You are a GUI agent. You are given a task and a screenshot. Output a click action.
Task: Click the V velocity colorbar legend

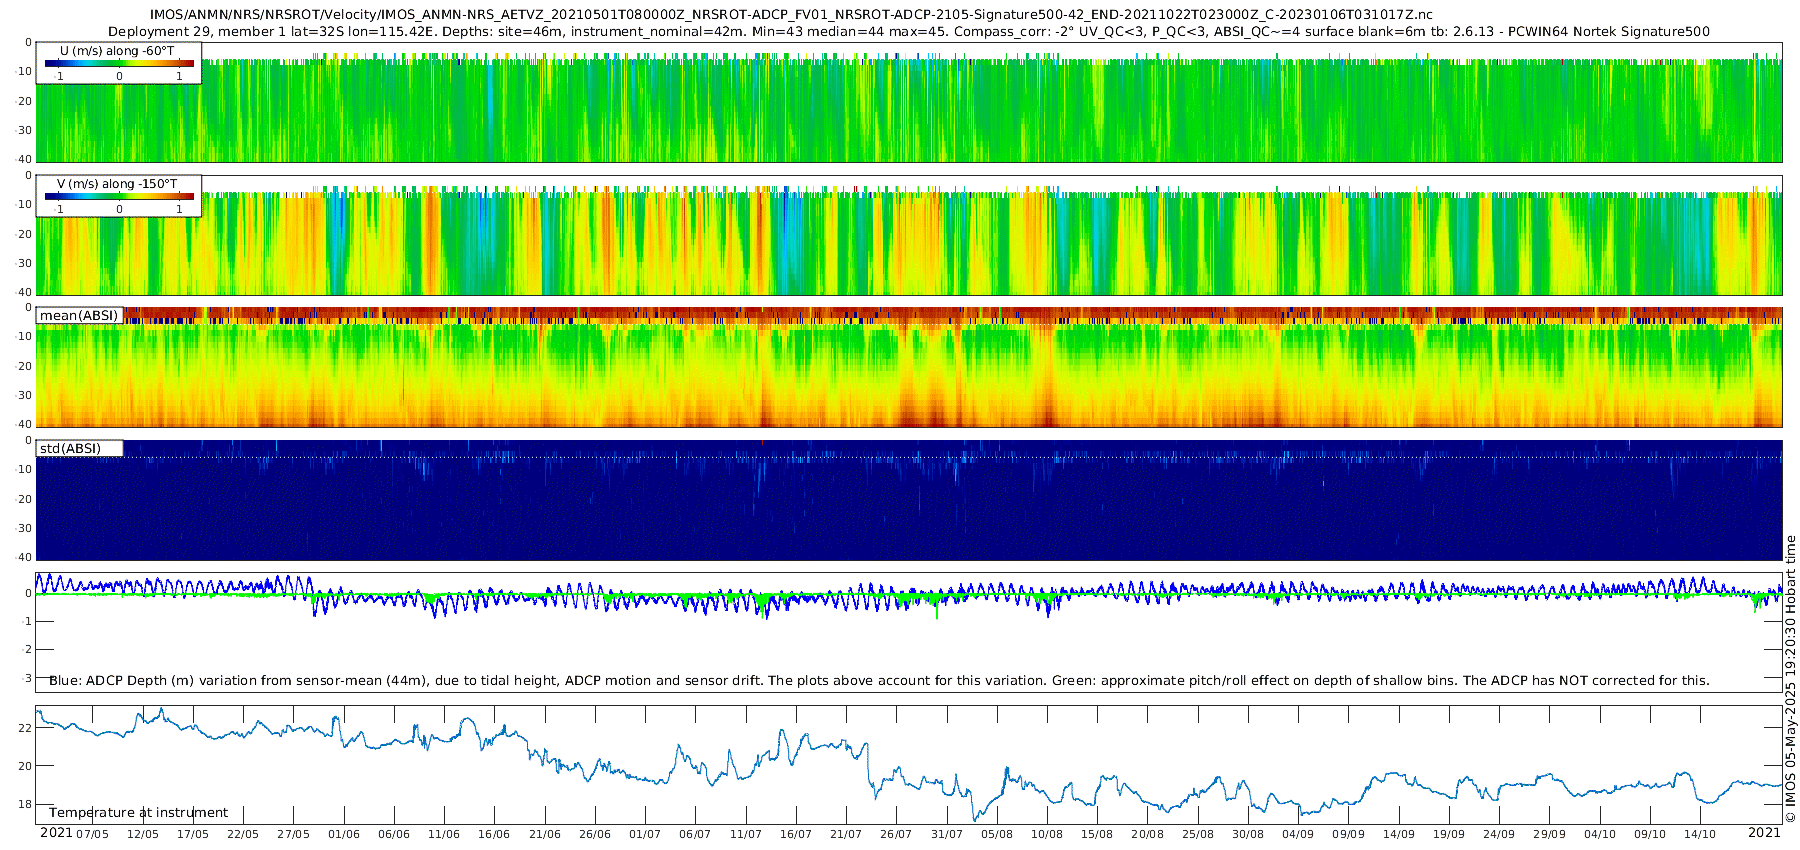coord(119,196)
